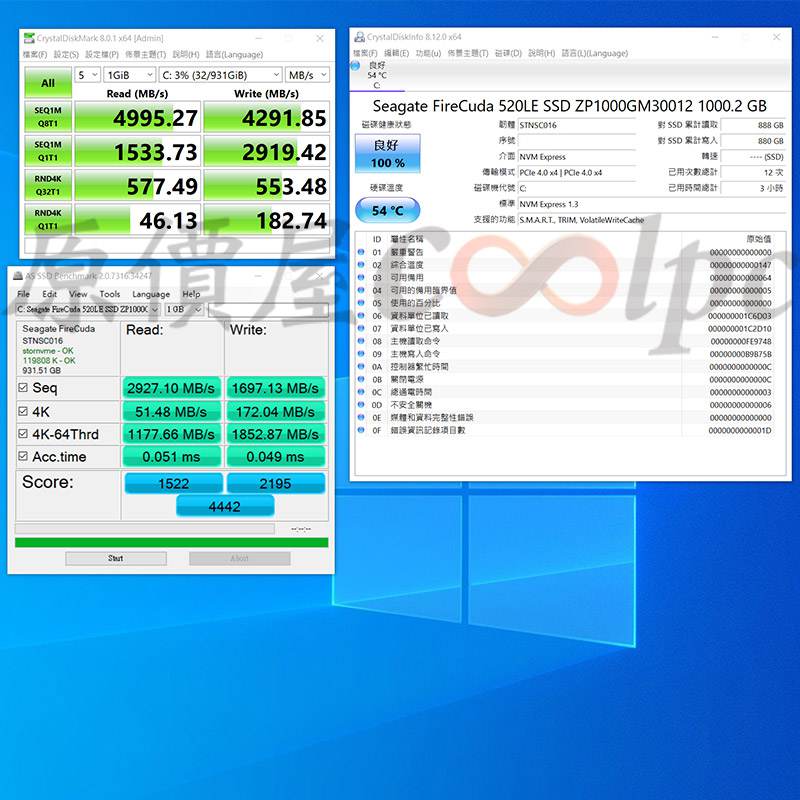Click the AS SSD Benchmark title bar icon
The width and height of the screenshot is (800, 800).
[18, 276]
